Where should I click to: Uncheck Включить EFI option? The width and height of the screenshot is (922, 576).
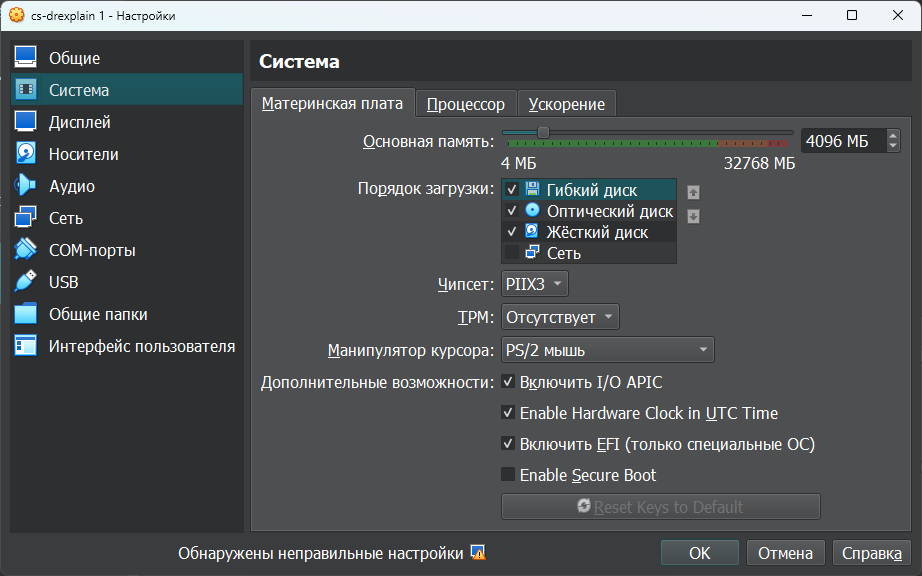pos(509,444)
